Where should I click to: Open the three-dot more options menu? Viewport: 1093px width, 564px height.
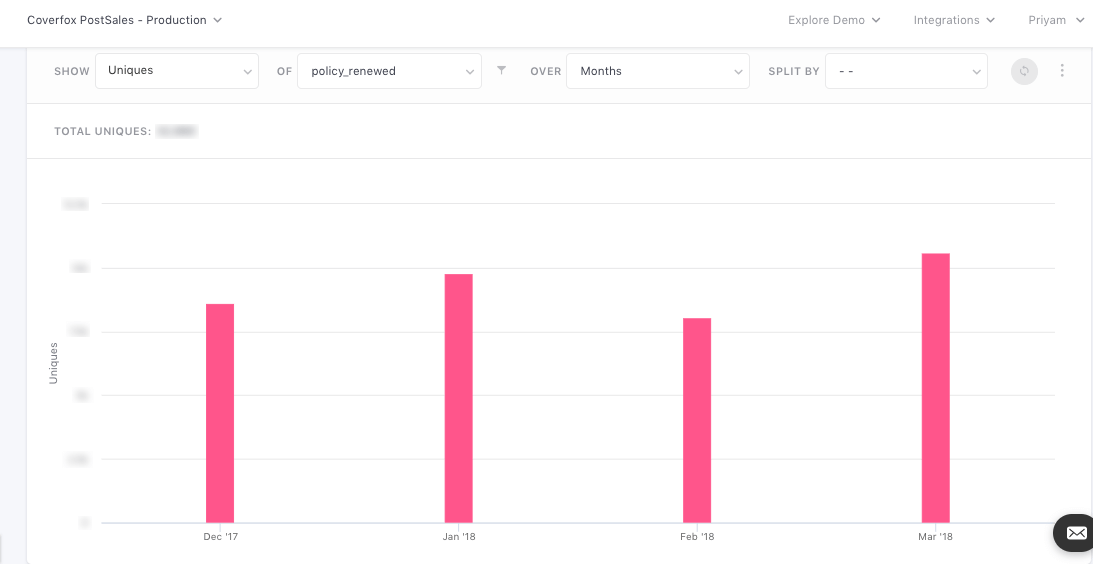(x=1062, y=71)
